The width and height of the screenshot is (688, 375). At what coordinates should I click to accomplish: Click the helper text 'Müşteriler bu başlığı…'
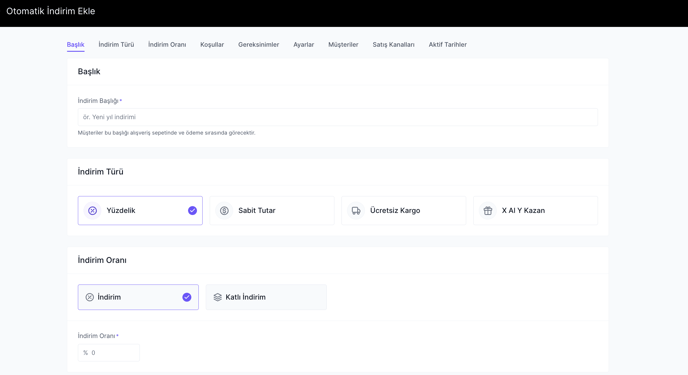coord(166,132)
